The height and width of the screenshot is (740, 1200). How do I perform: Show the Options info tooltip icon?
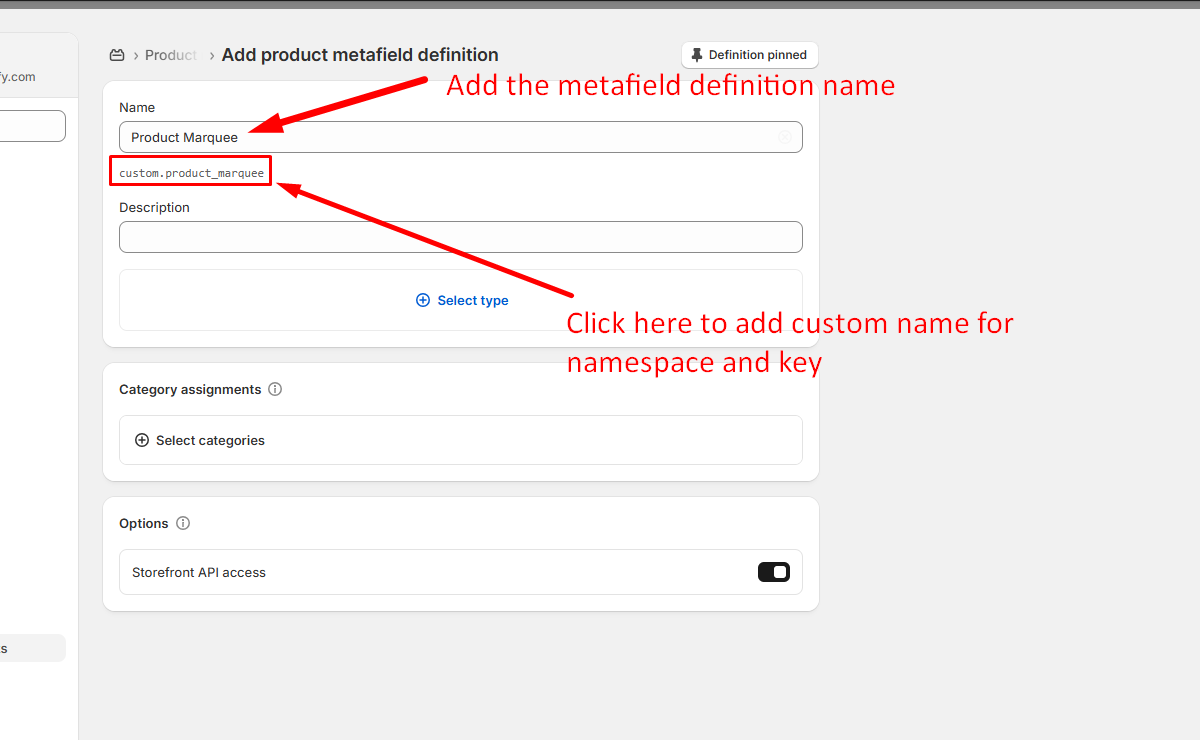pyautogui.click(x=183, y=523)
